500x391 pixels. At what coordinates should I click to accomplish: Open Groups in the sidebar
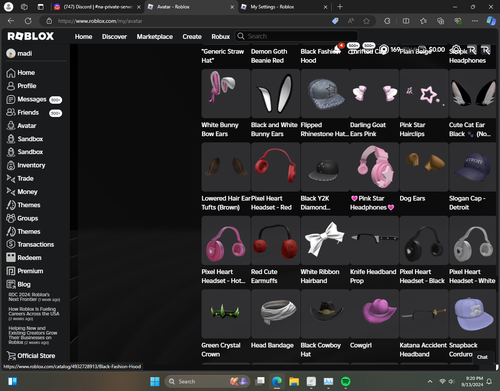pyautogui.click(x=22, y=218)
